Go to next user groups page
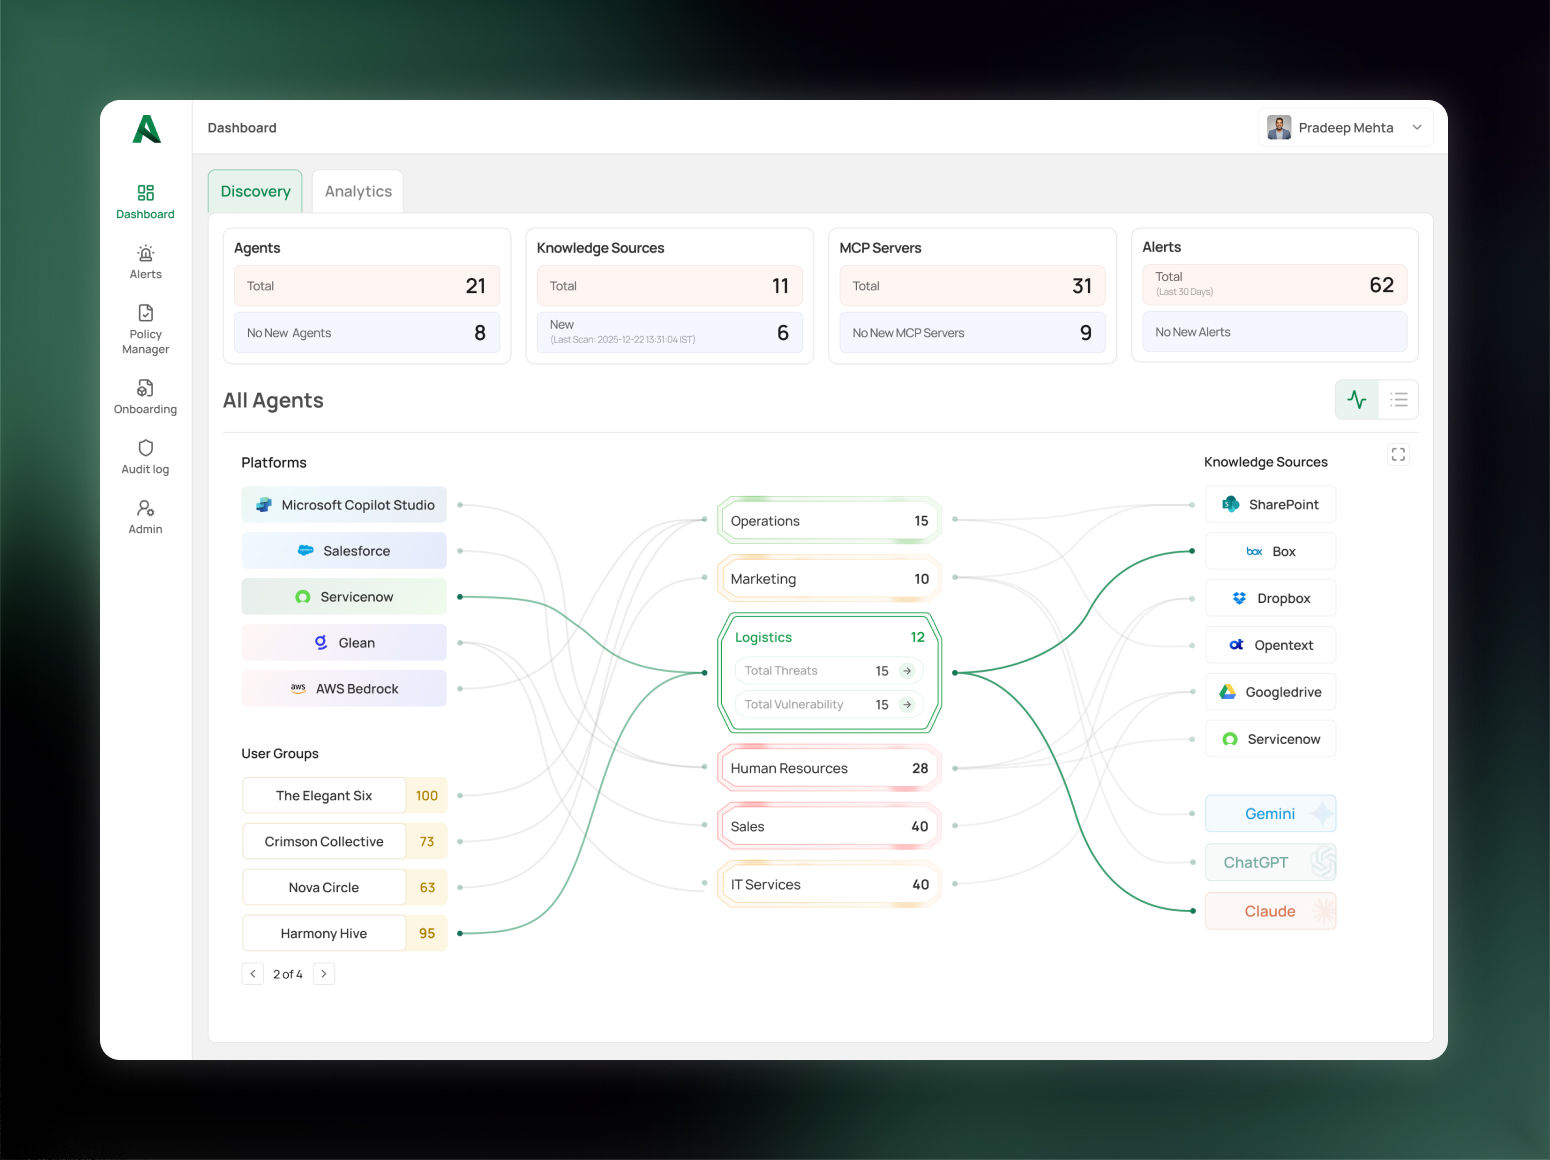This screenshot has height=1160, width=1550. click(x=324, y=974)
